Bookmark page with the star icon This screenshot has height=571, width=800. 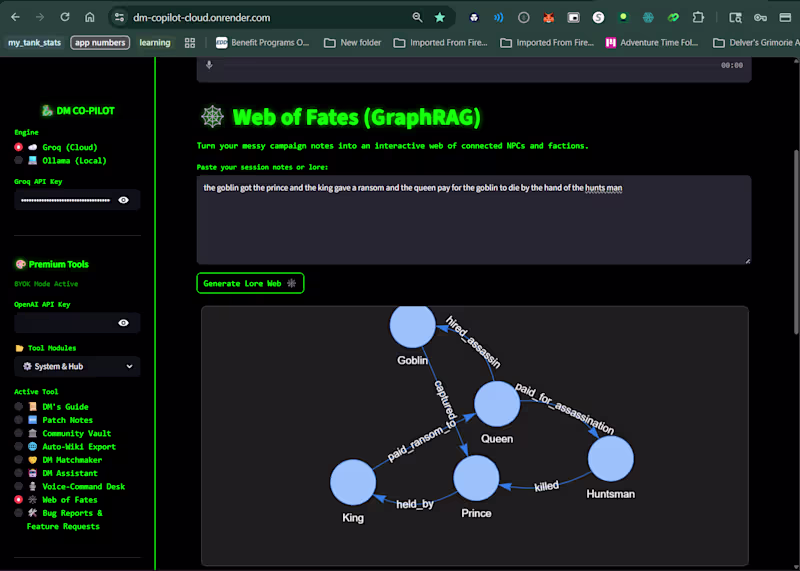coord(439,17)
